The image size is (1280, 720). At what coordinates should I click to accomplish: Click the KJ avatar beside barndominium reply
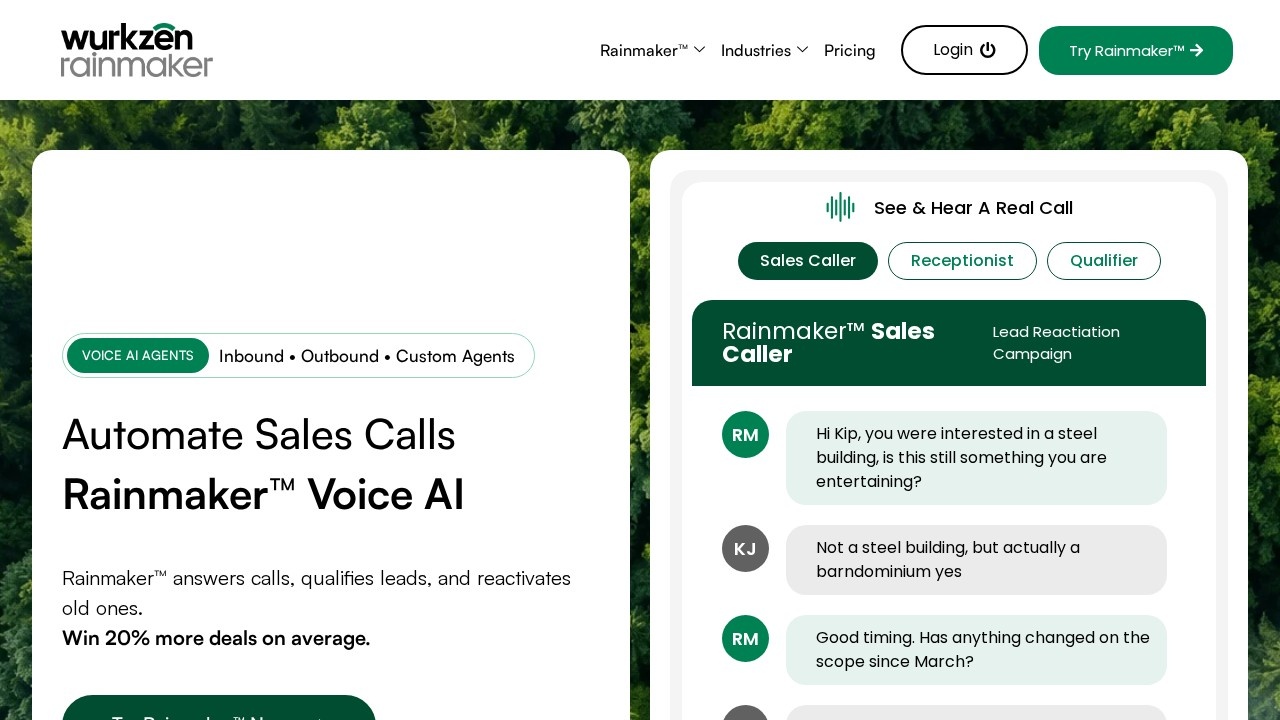coord(745,548)
